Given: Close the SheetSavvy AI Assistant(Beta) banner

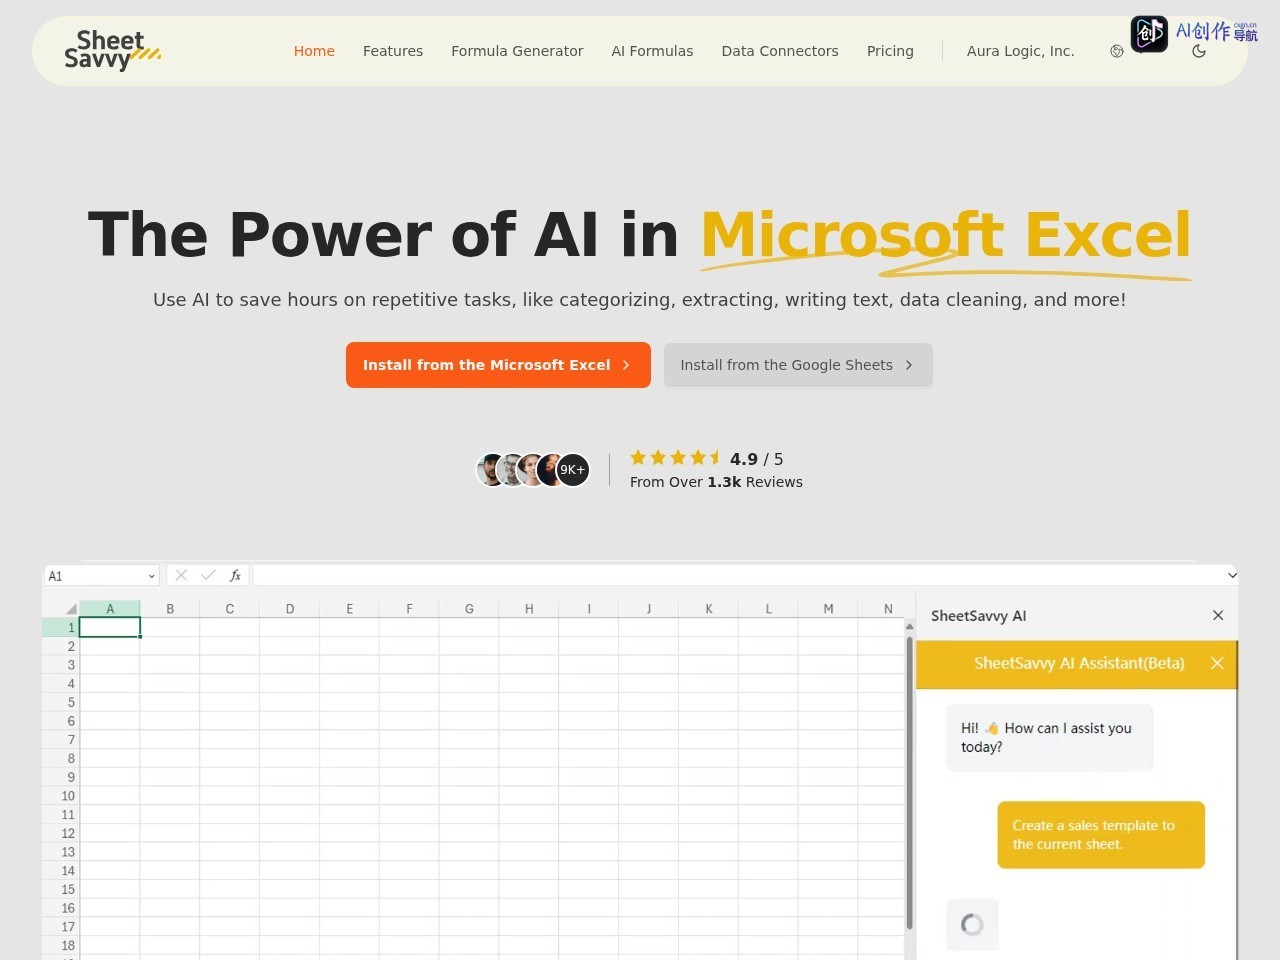Looking at the screenshot, I should (1217, 663).
